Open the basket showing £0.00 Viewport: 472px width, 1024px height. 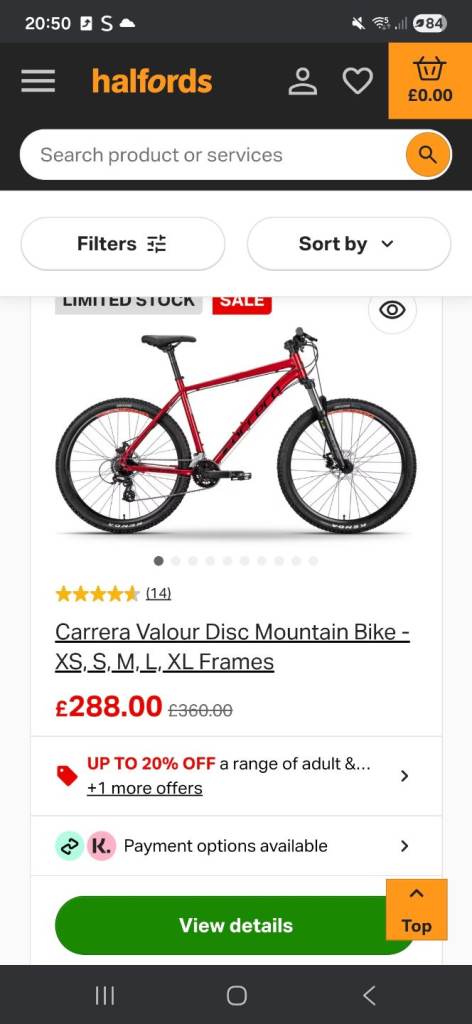tap(430, 81)
